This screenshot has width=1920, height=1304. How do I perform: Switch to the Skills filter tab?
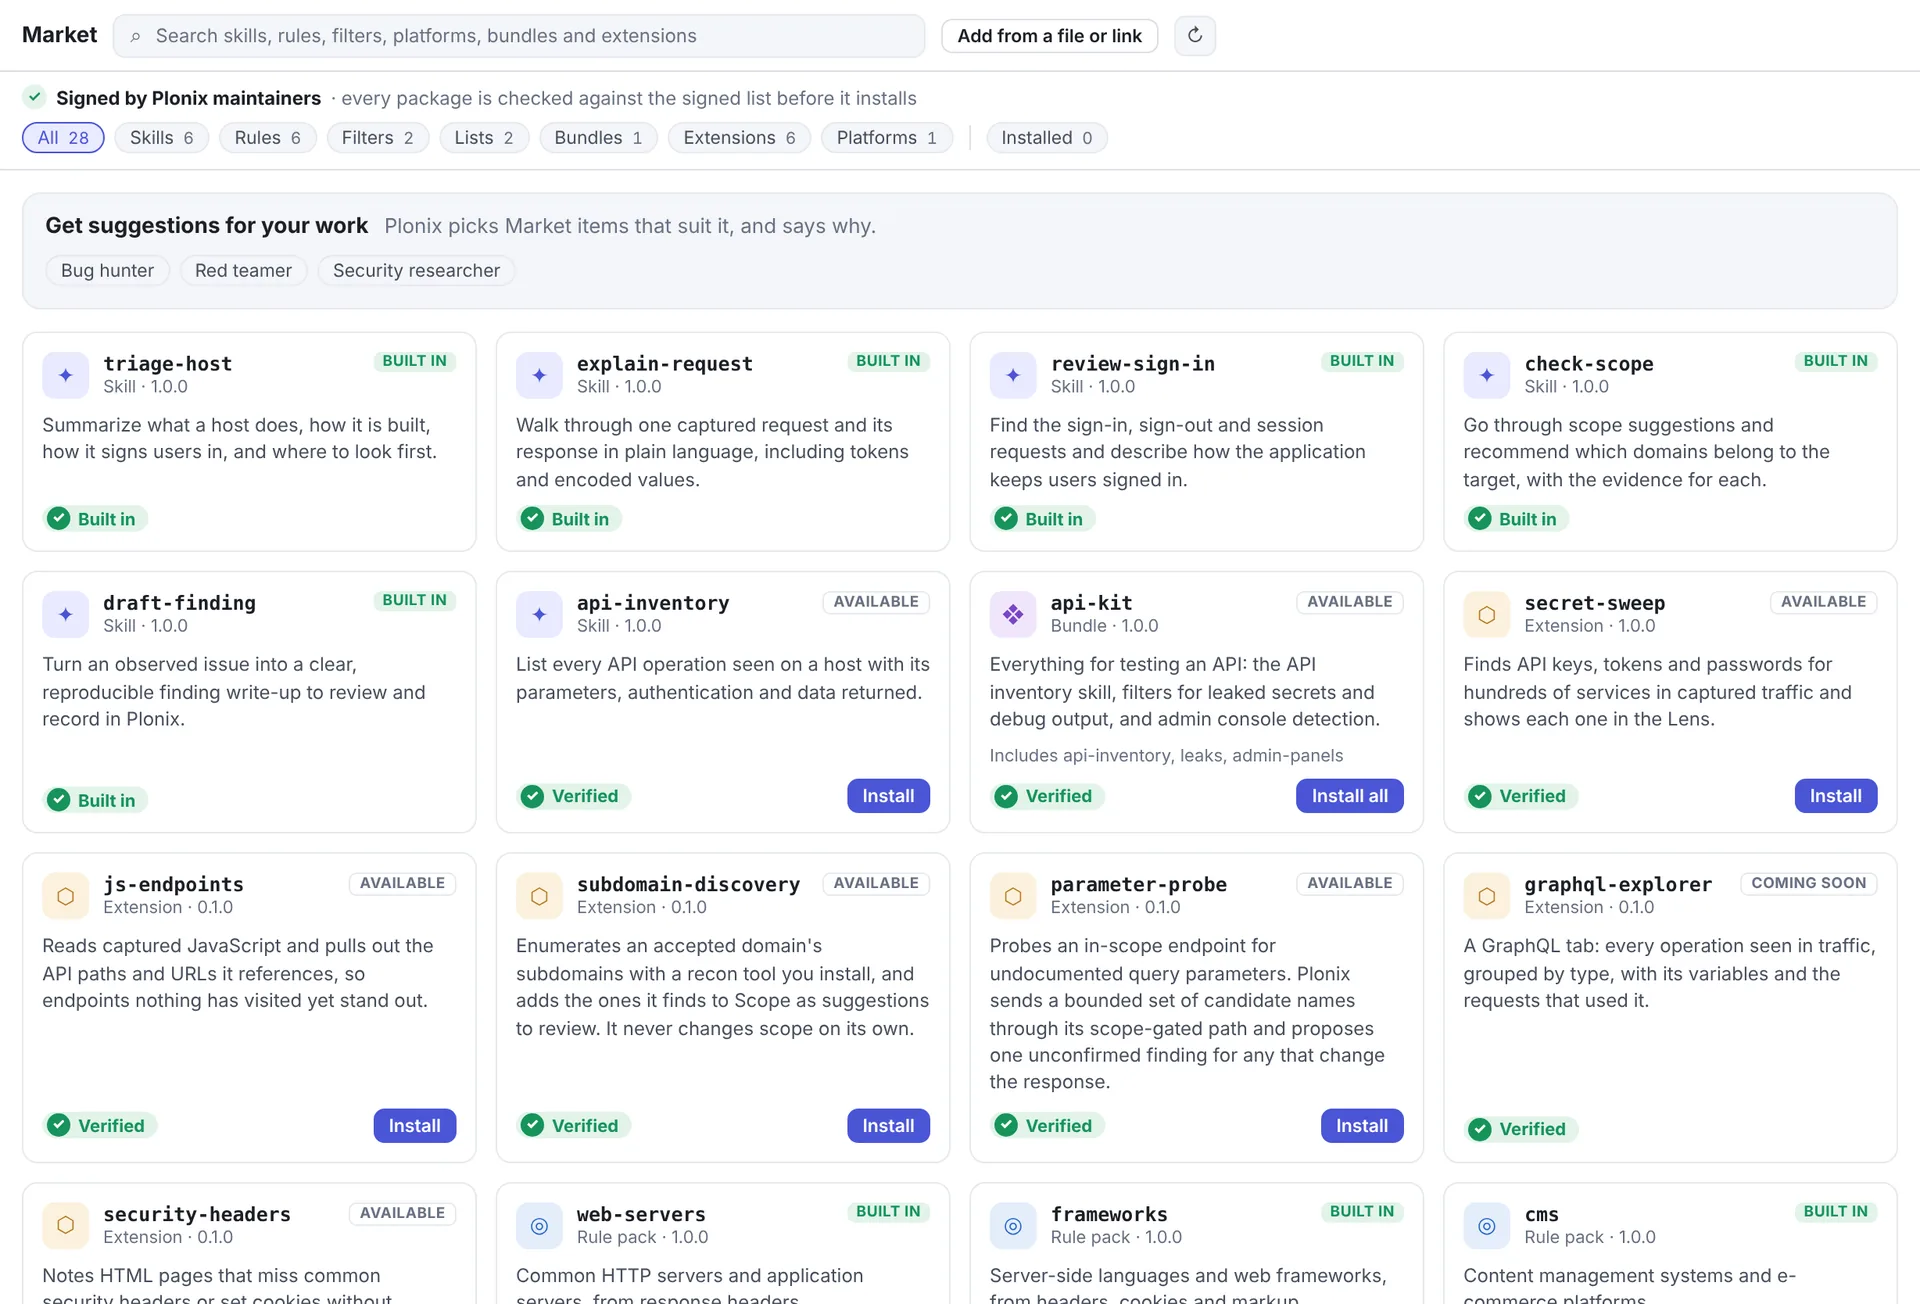pos(161,138)
